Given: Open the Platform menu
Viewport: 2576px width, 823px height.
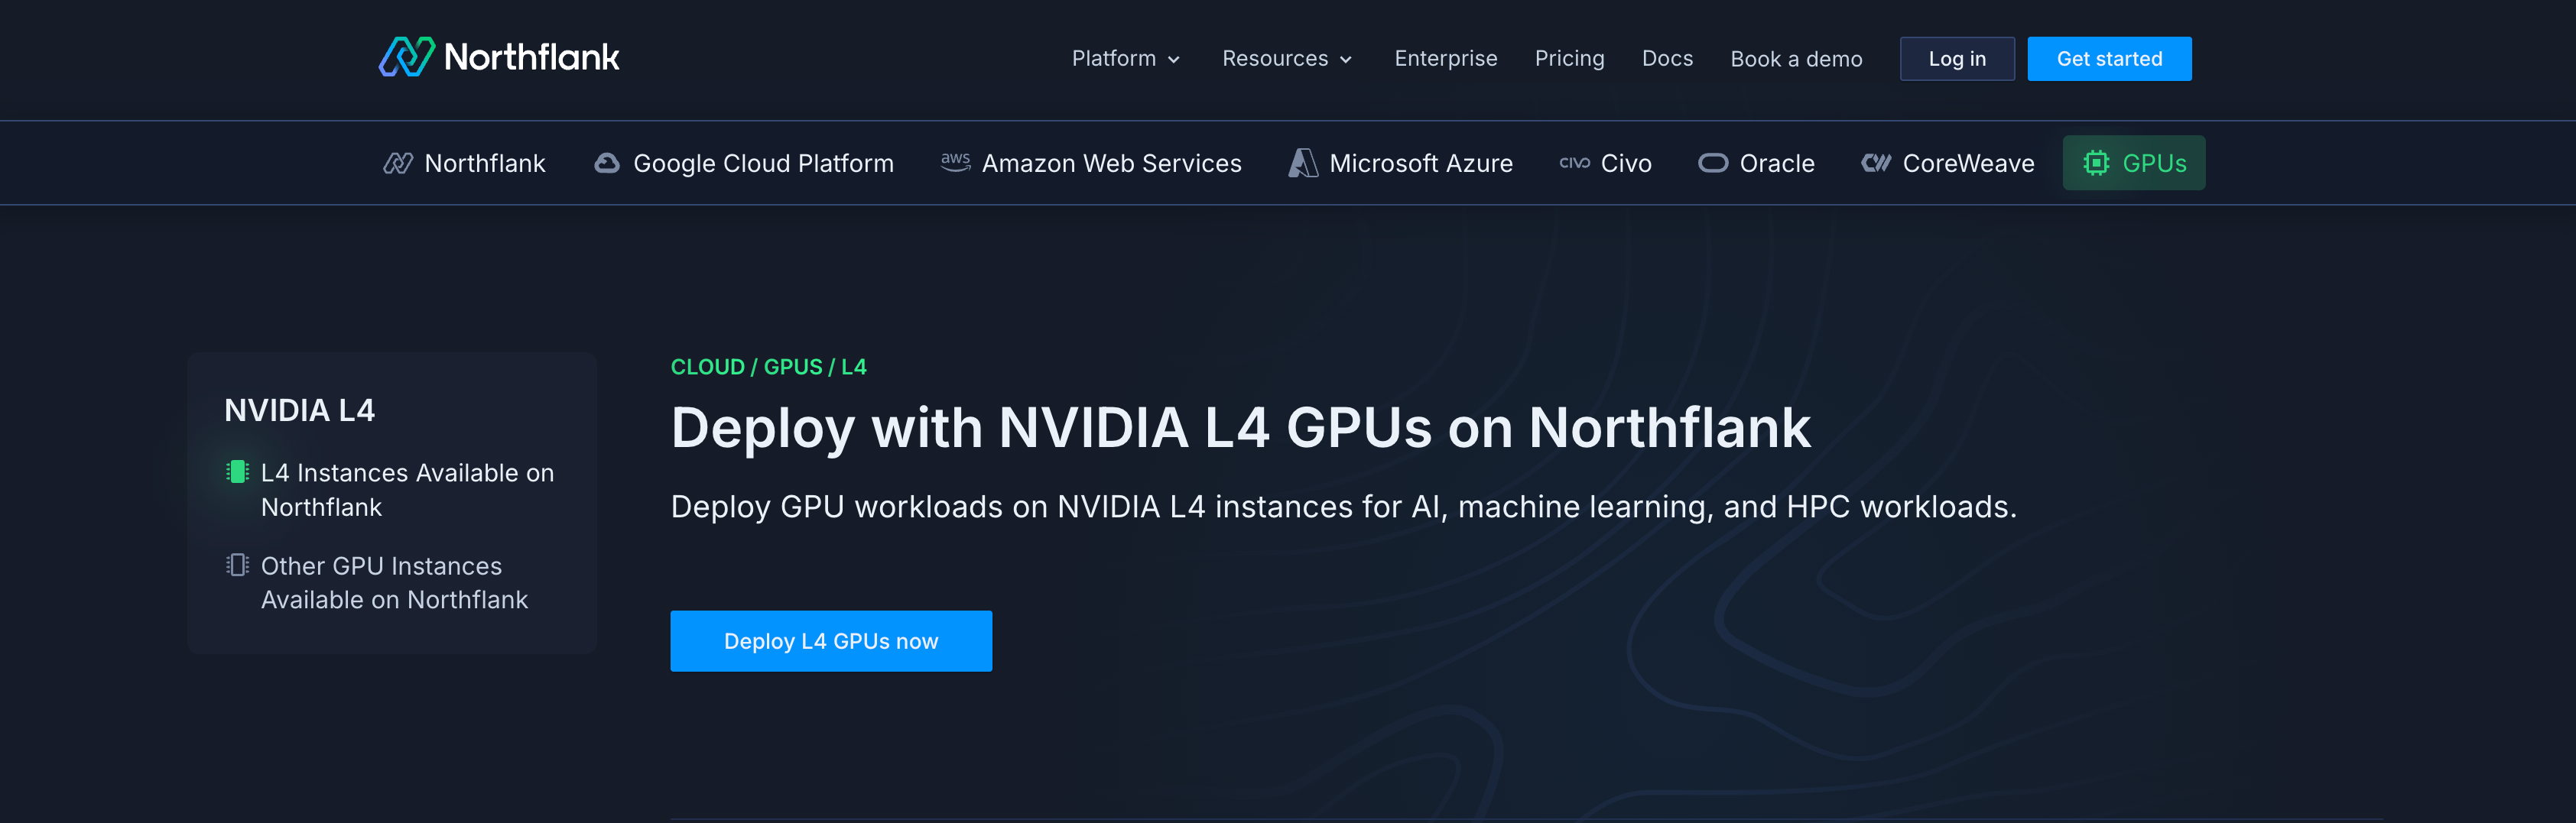Looking at the screenshot, I should [x=1126, y=59].
